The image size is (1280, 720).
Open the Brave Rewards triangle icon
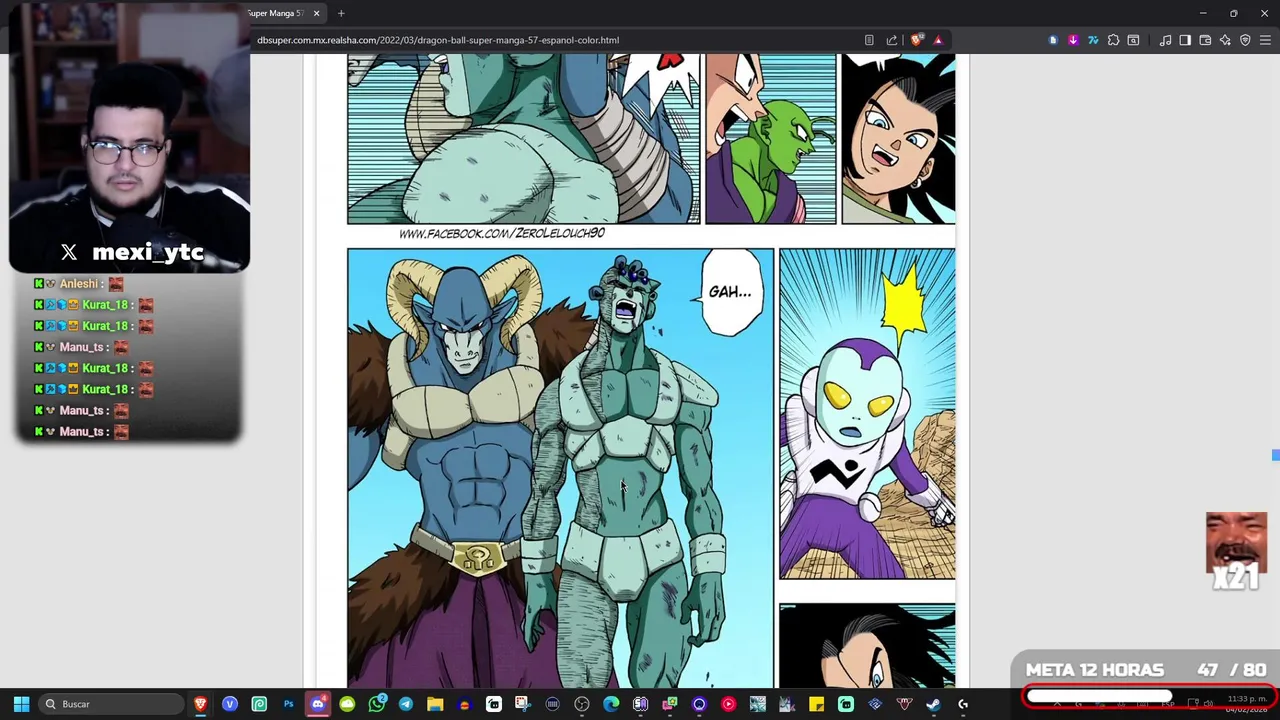tap(938, 40)
